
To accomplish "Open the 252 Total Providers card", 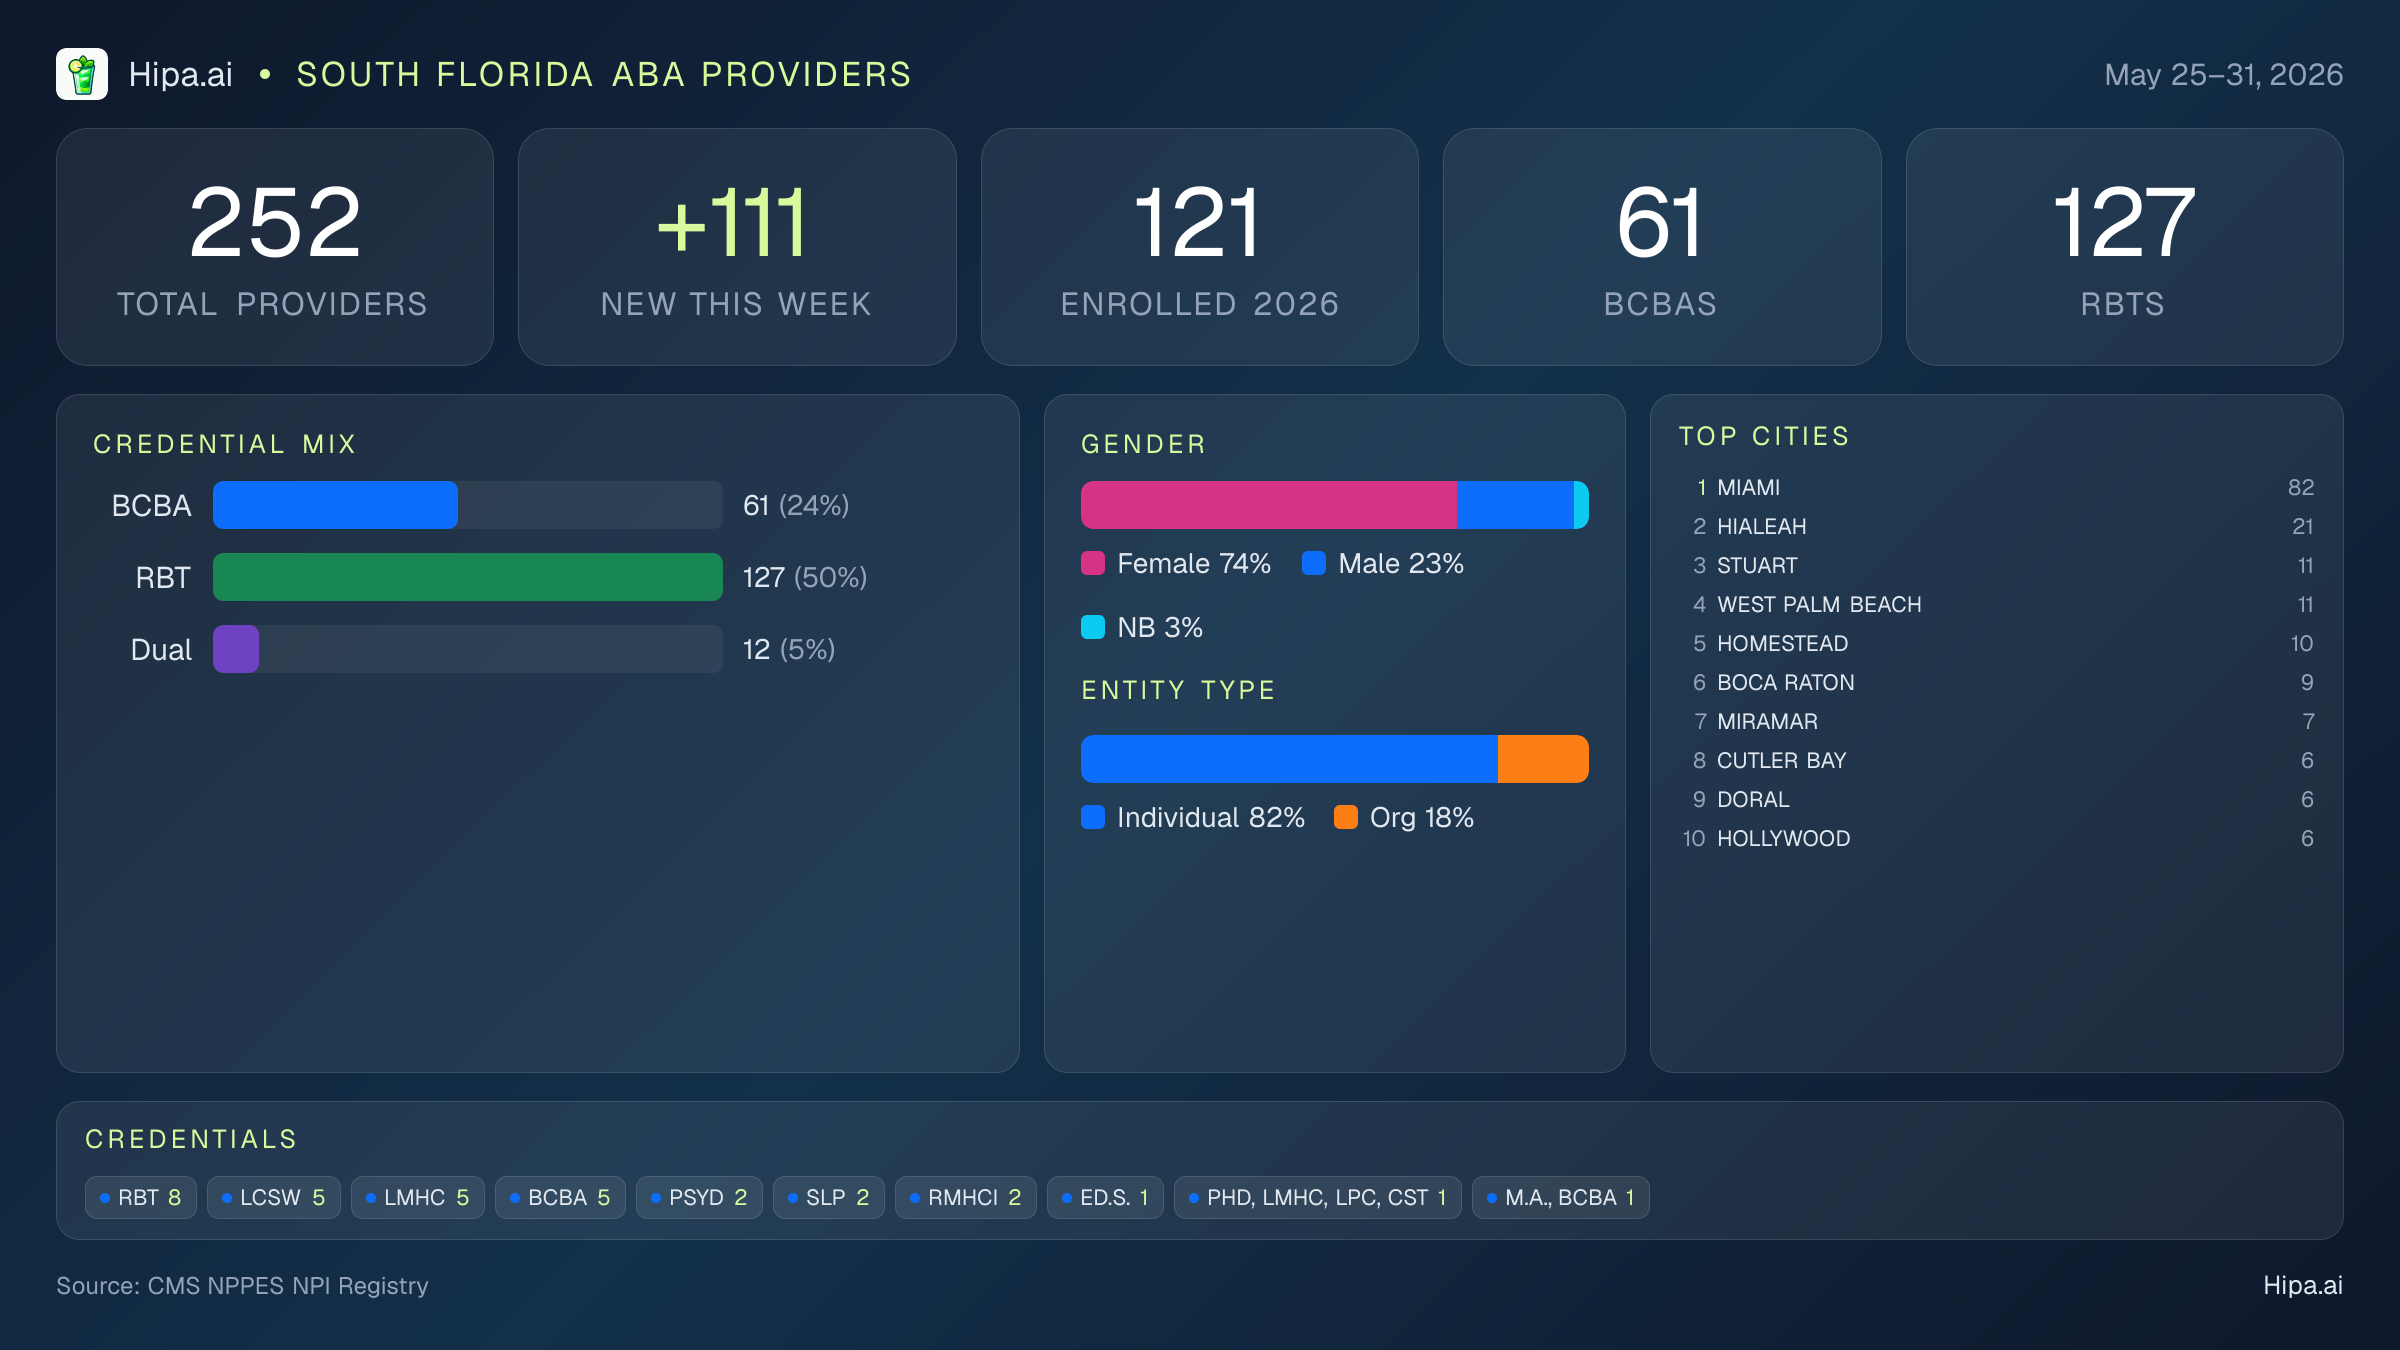I will (275, 247).
